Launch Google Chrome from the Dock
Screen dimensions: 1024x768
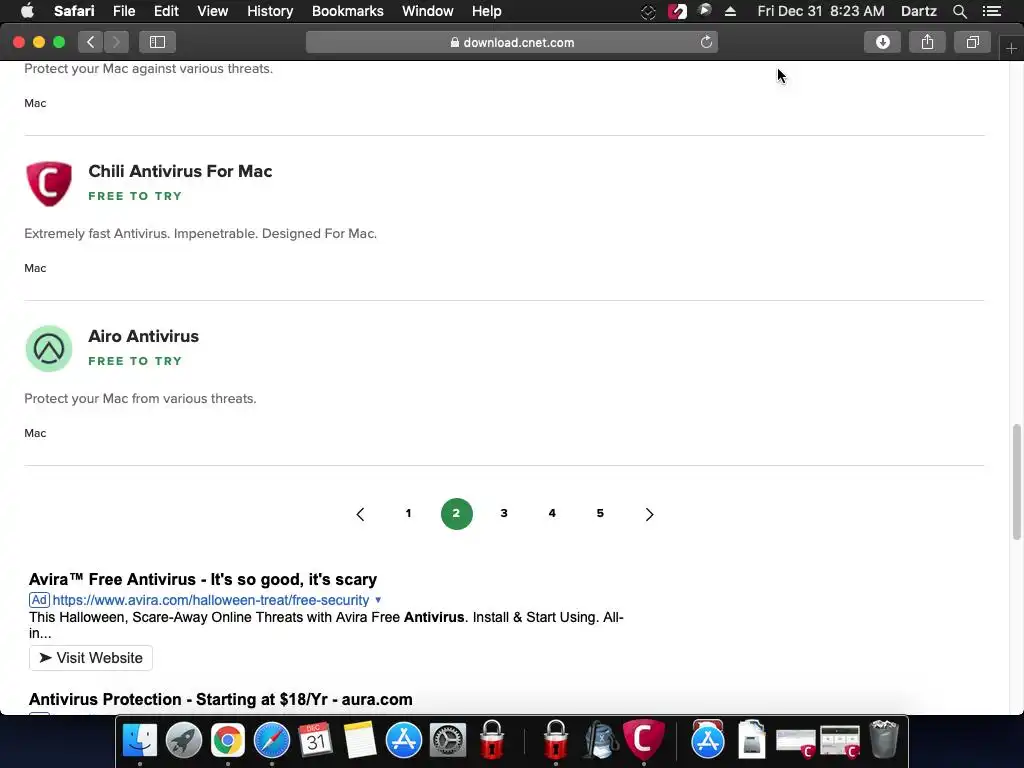pos(227,741)
